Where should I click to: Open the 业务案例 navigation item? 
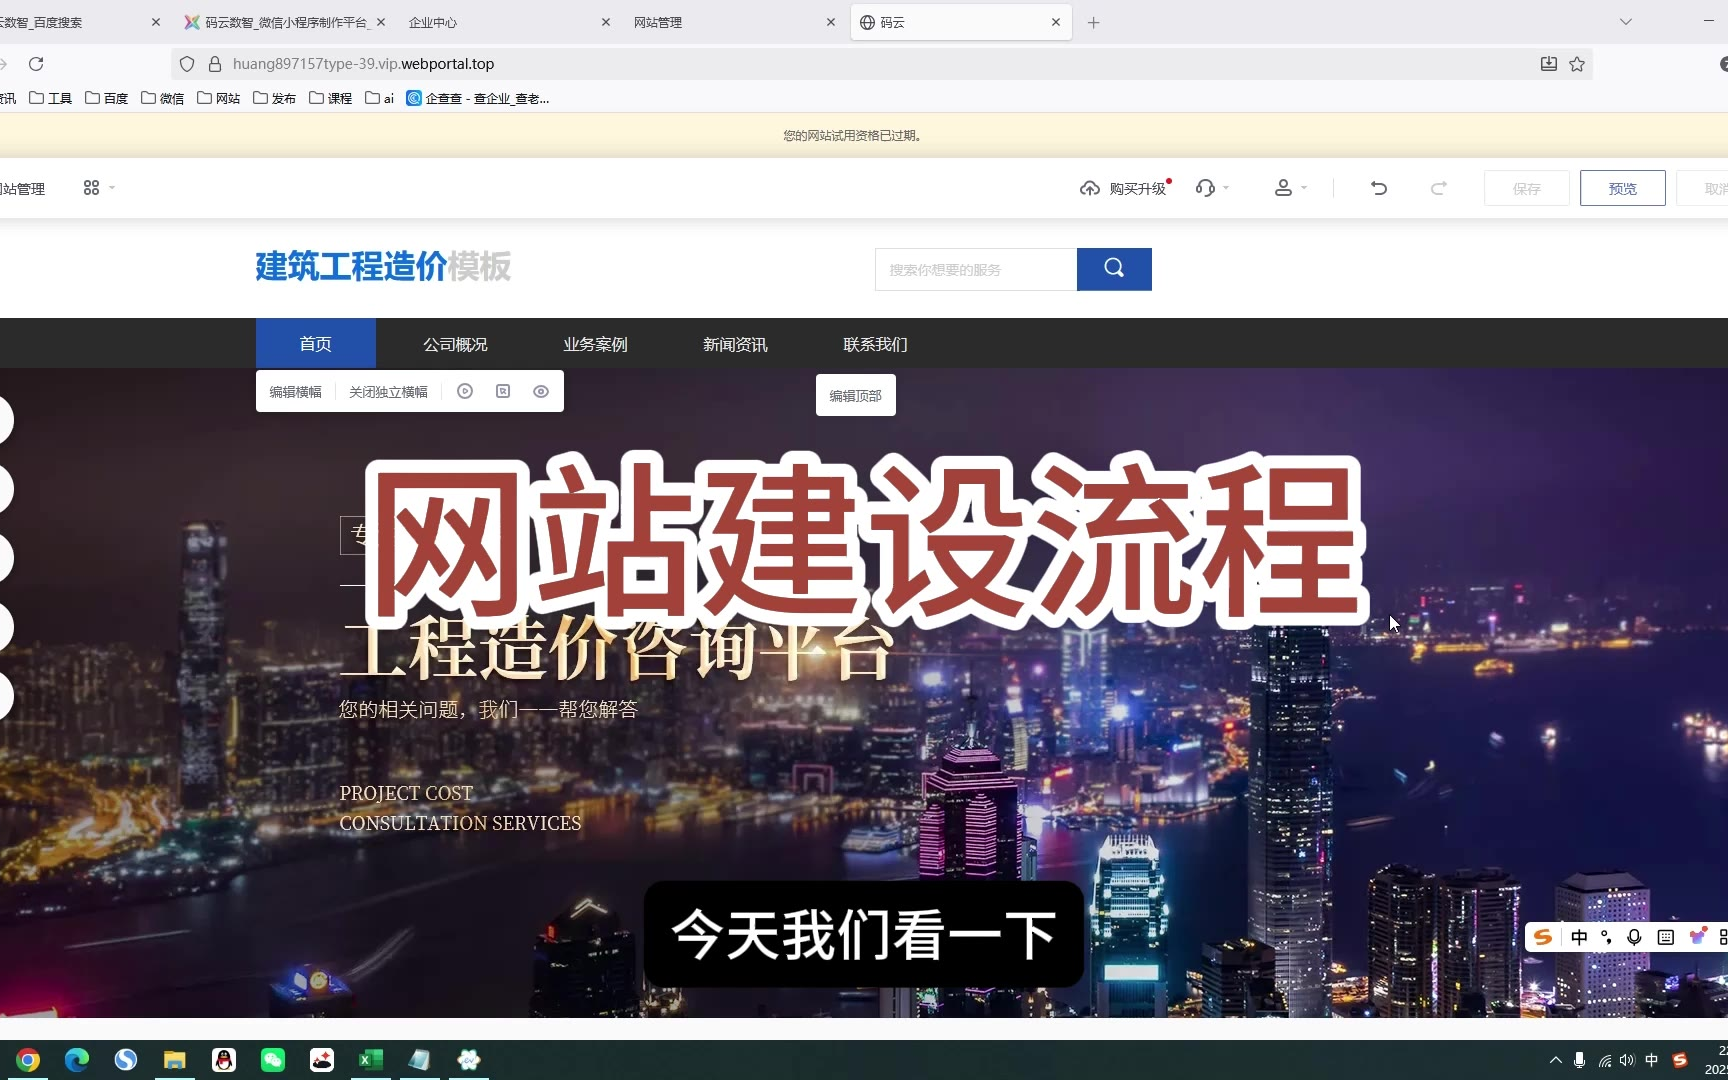coord(595,344)
